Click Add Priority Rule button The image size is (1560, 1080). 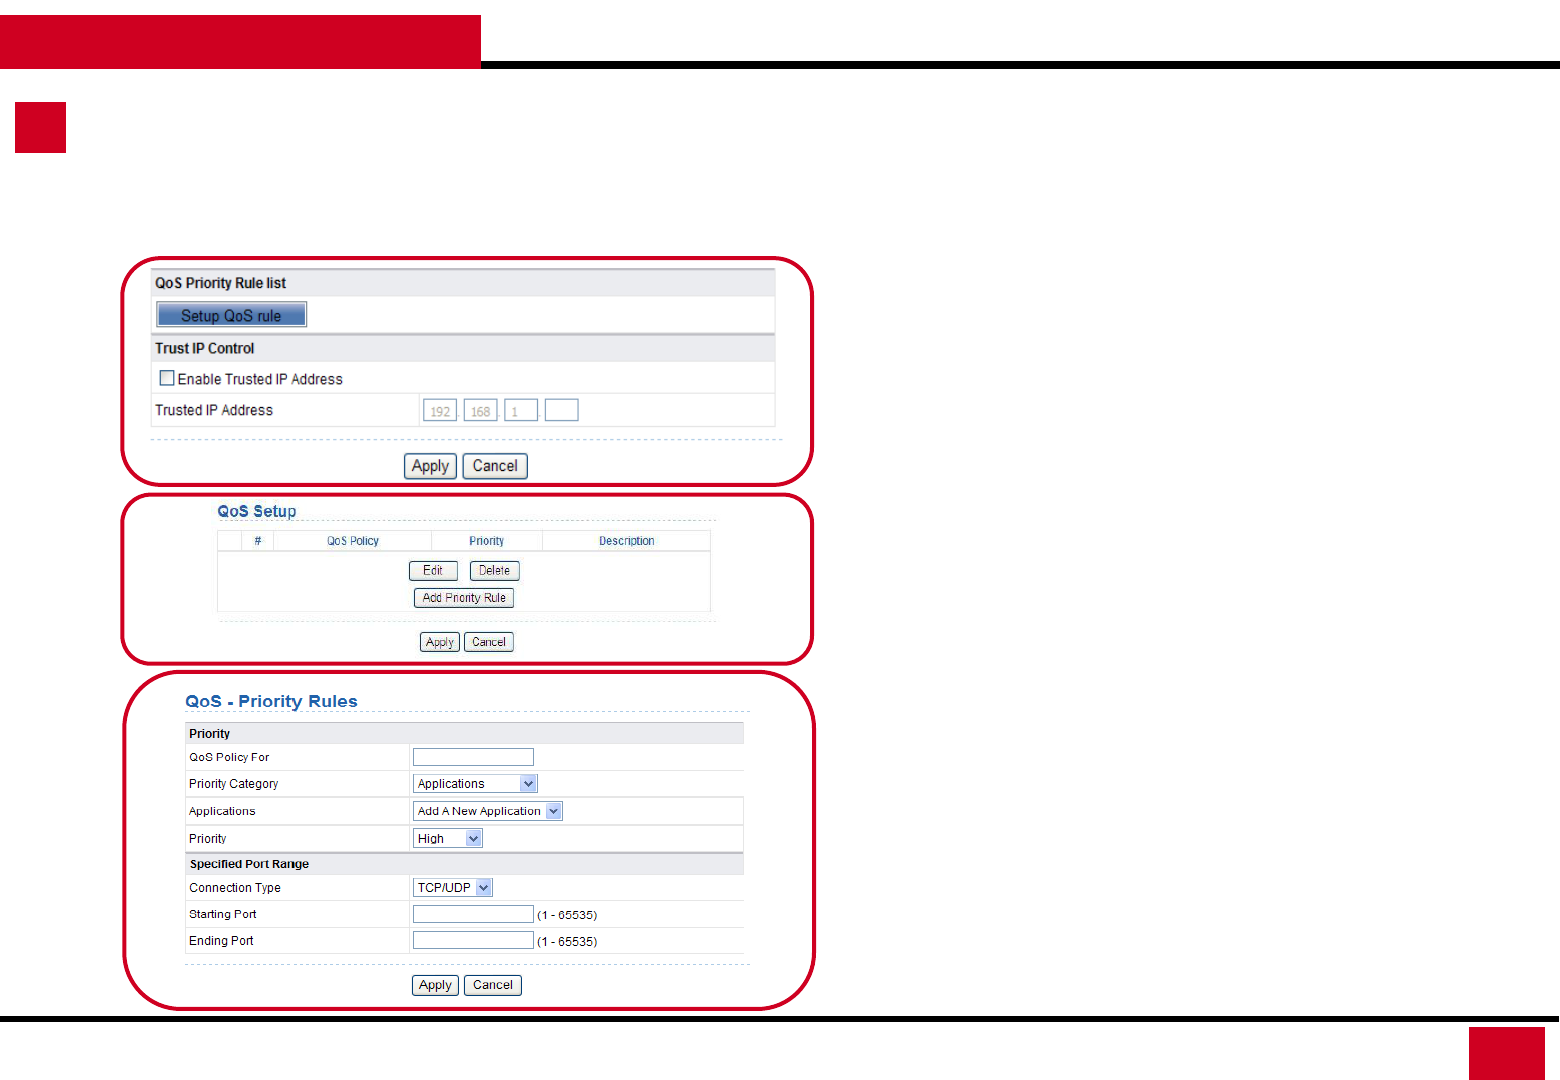coord(464,598)
